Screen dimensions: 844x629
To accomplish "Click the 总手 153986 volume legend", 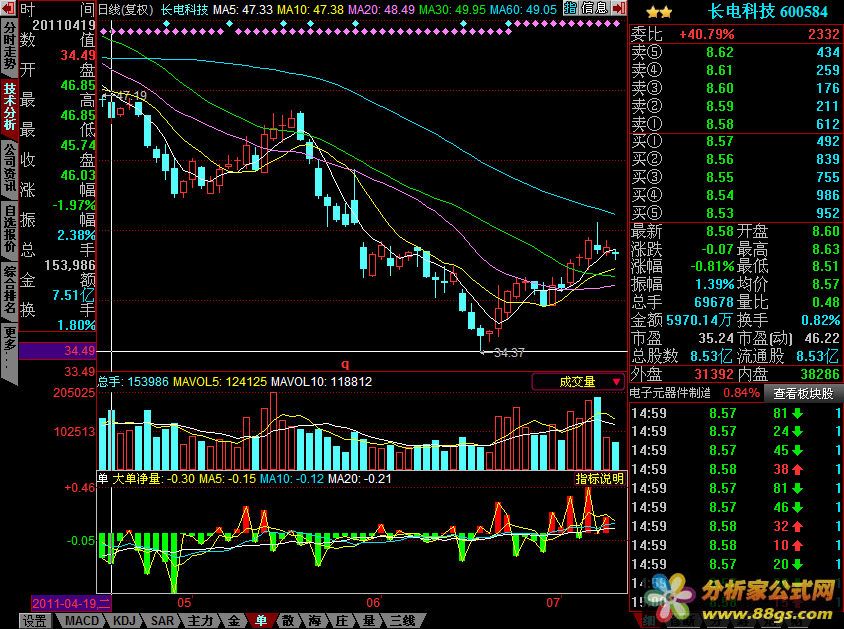I will point(133,382).
